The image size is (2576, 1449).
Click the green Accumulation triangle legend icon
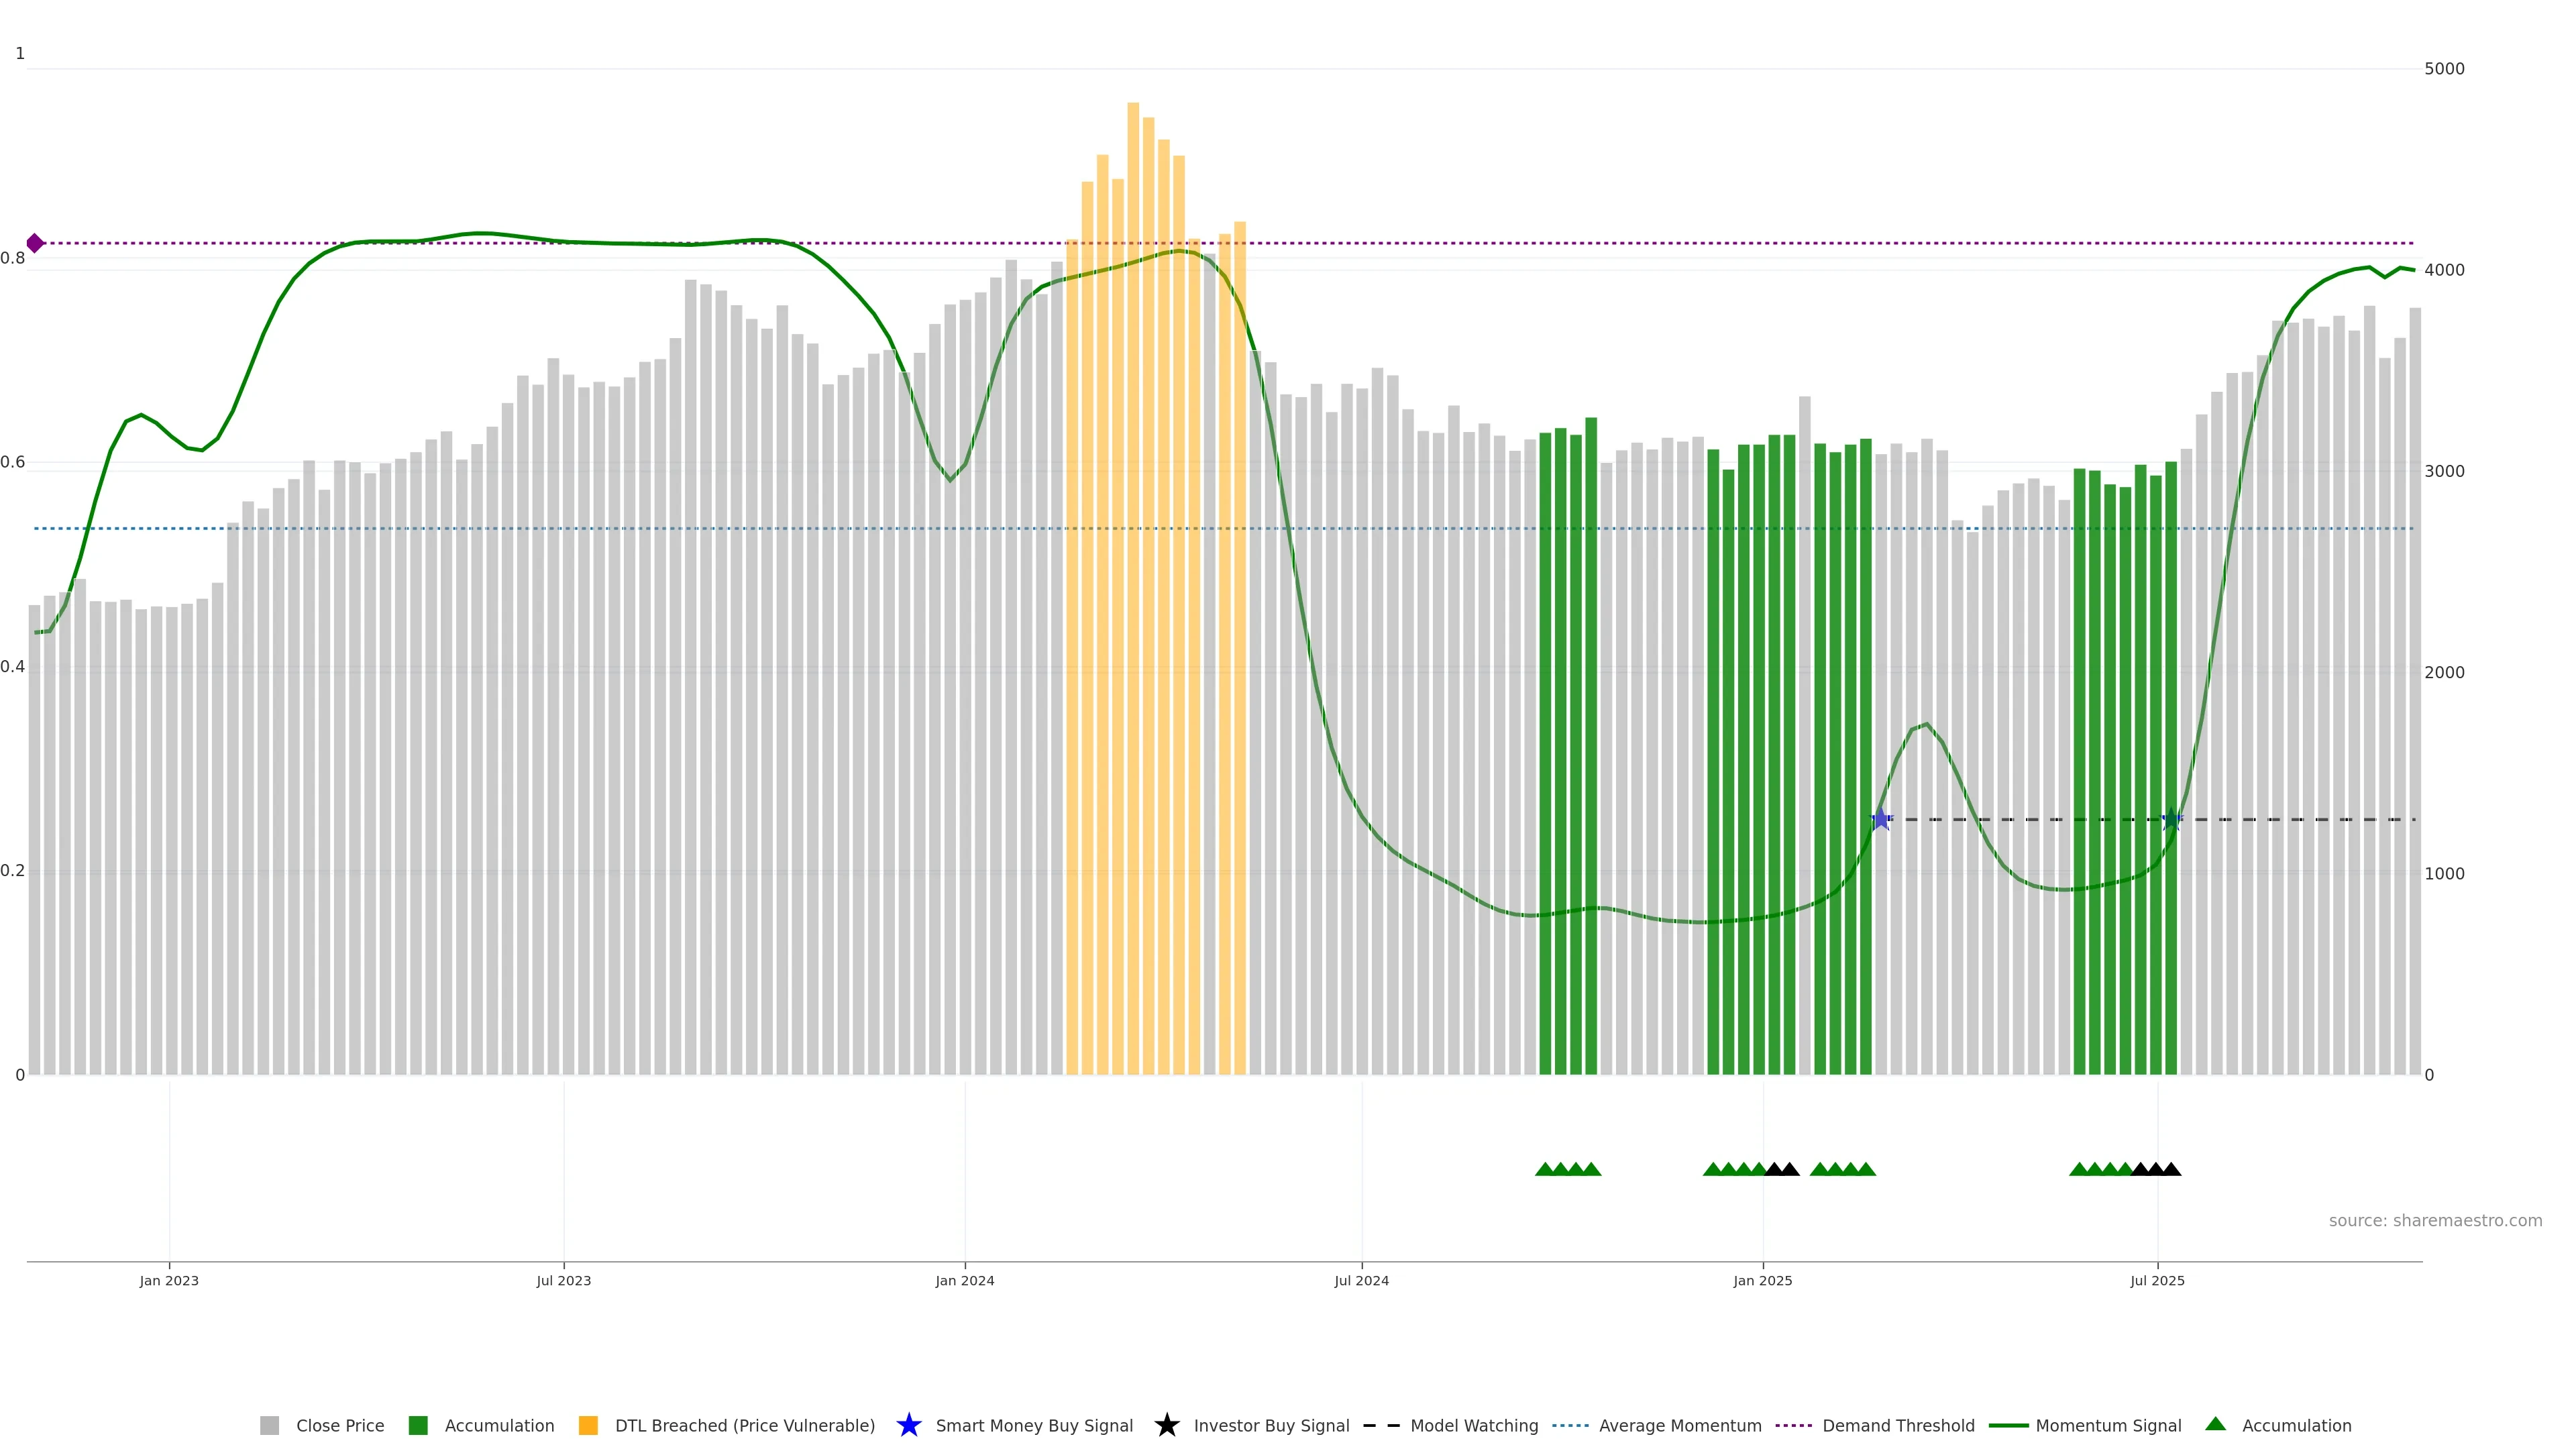coord(2215,1424)
